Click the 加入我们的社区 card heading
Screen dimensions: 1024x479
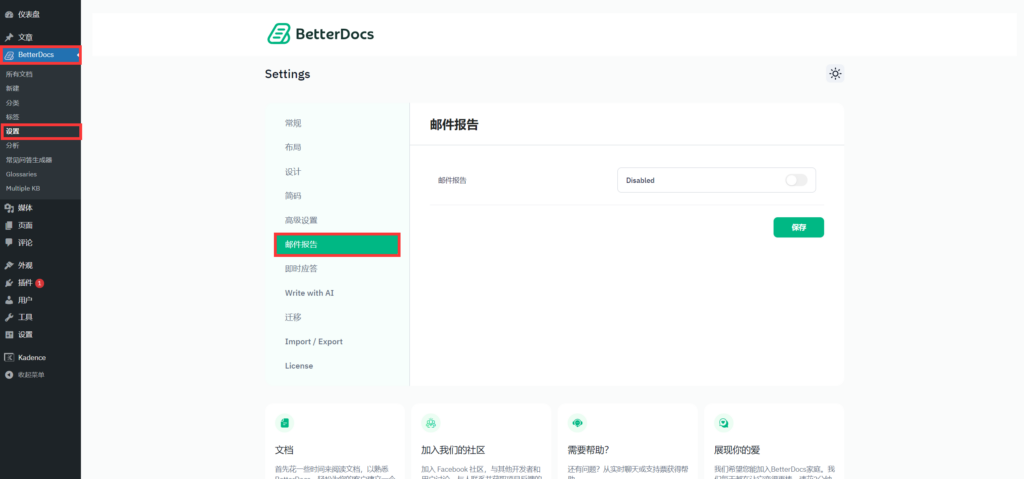click(453, 450)
